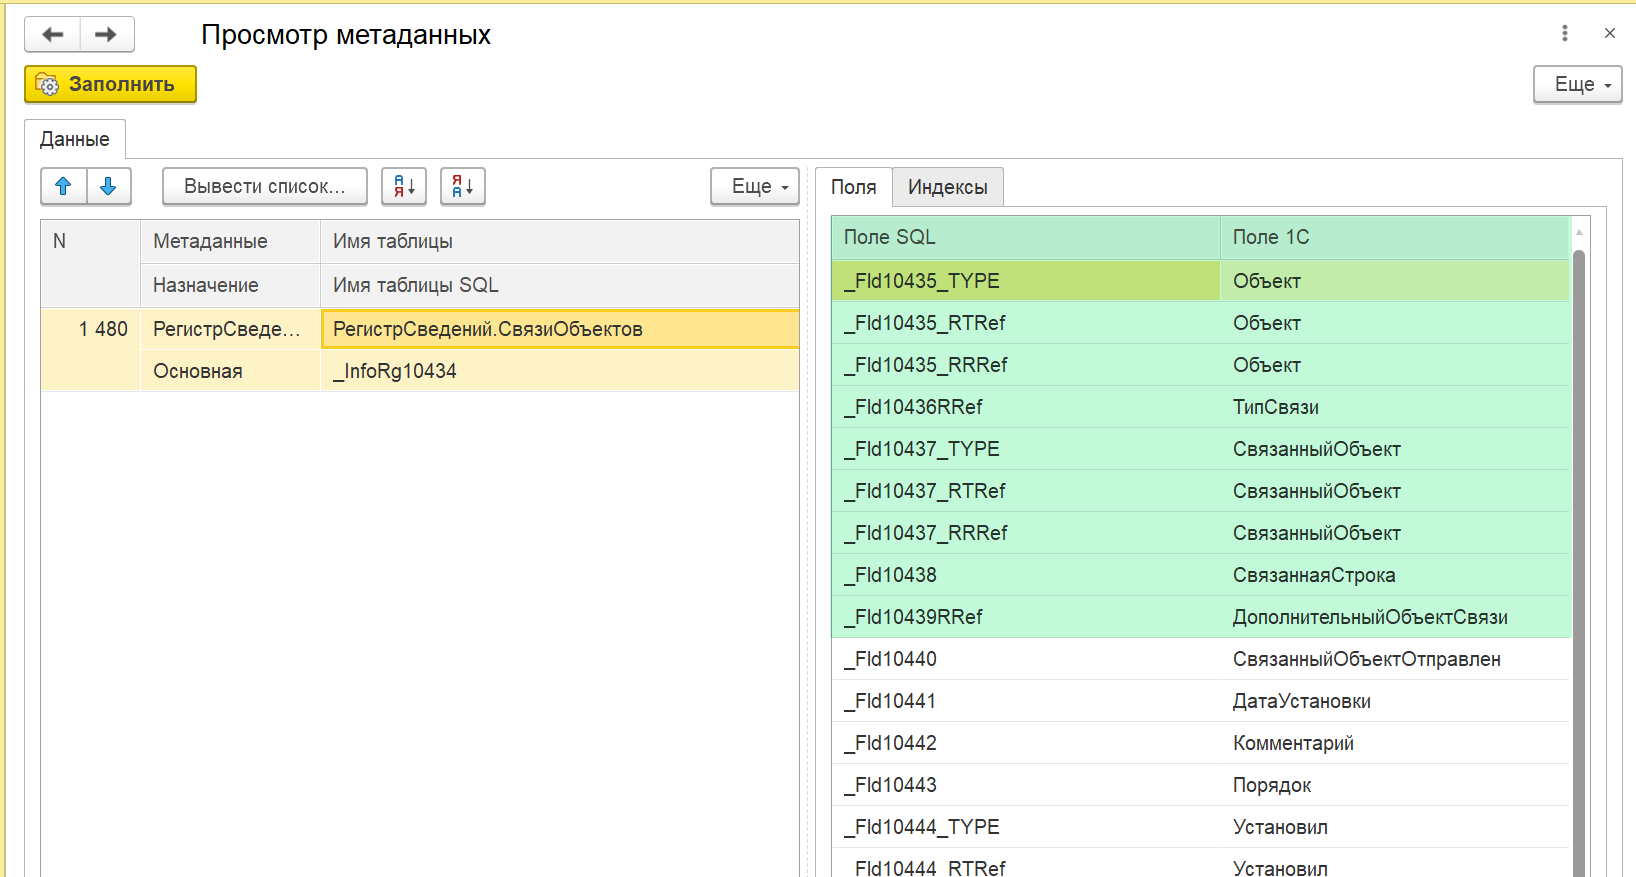
Task: Switch to the Индексы tab
Action: point(947,187)
